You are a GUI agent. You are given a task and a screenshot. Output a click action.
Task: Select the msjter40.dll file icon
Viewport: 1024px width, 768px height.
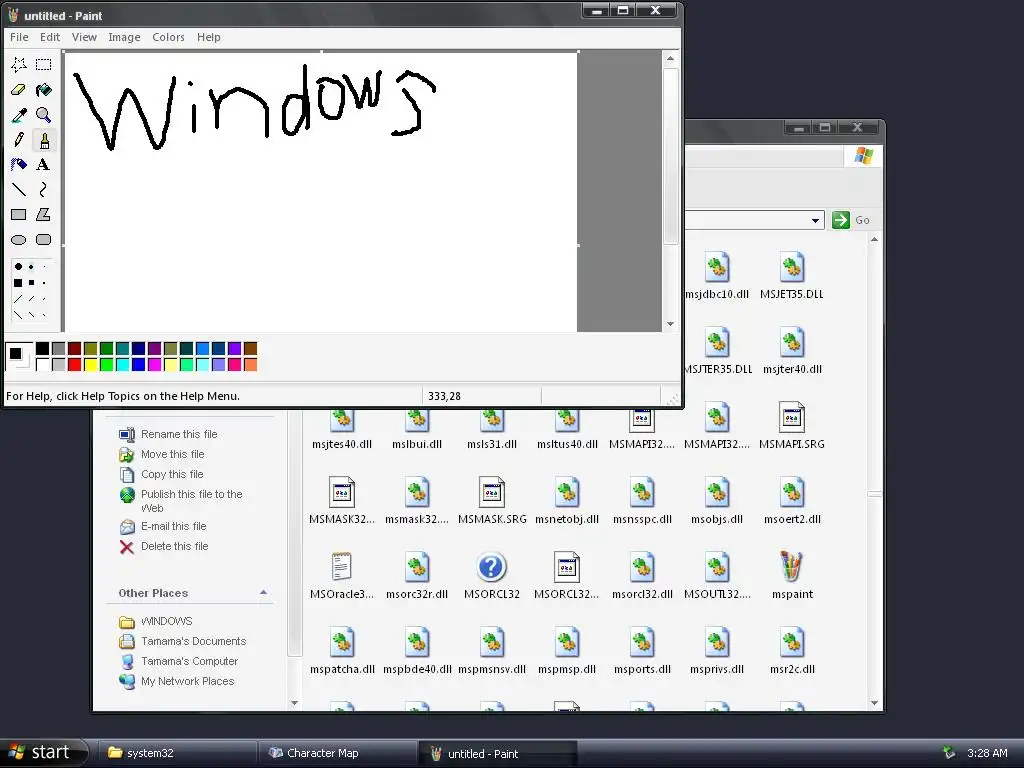click(792, 342)
